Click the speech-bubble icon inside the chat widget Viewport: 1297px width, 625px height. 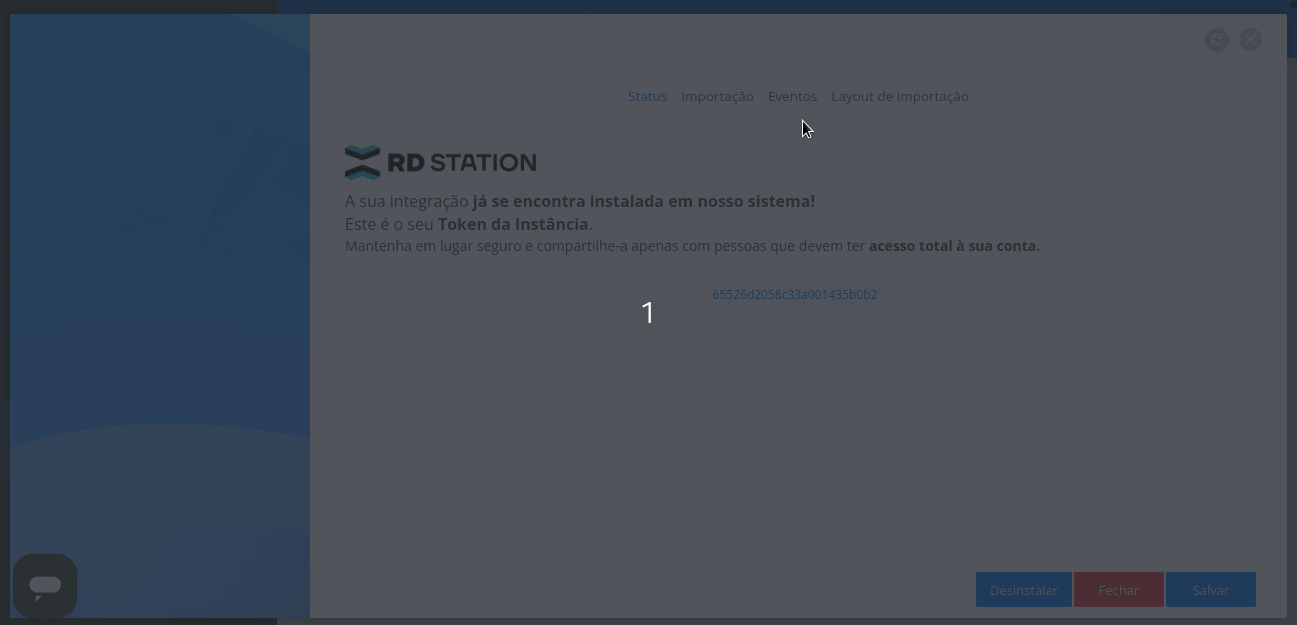(45, 585)
